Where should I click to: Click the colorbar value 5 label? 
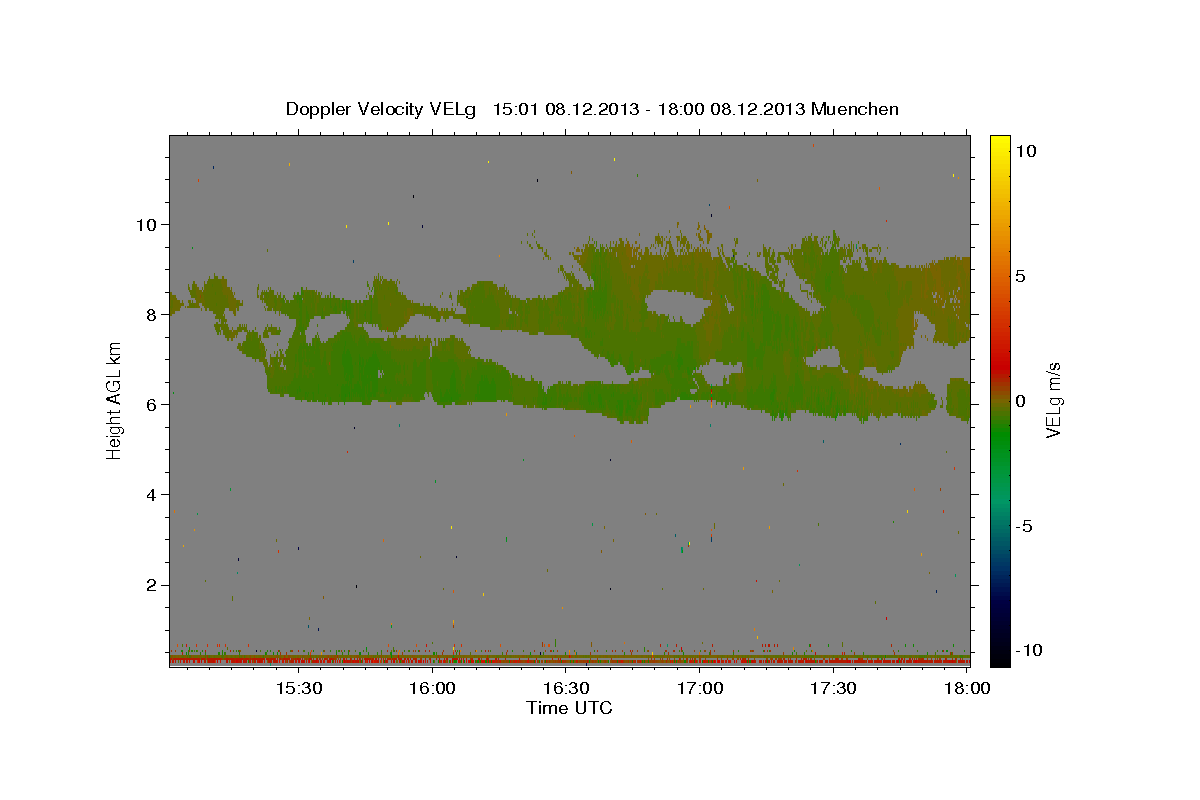[1021, 276]
